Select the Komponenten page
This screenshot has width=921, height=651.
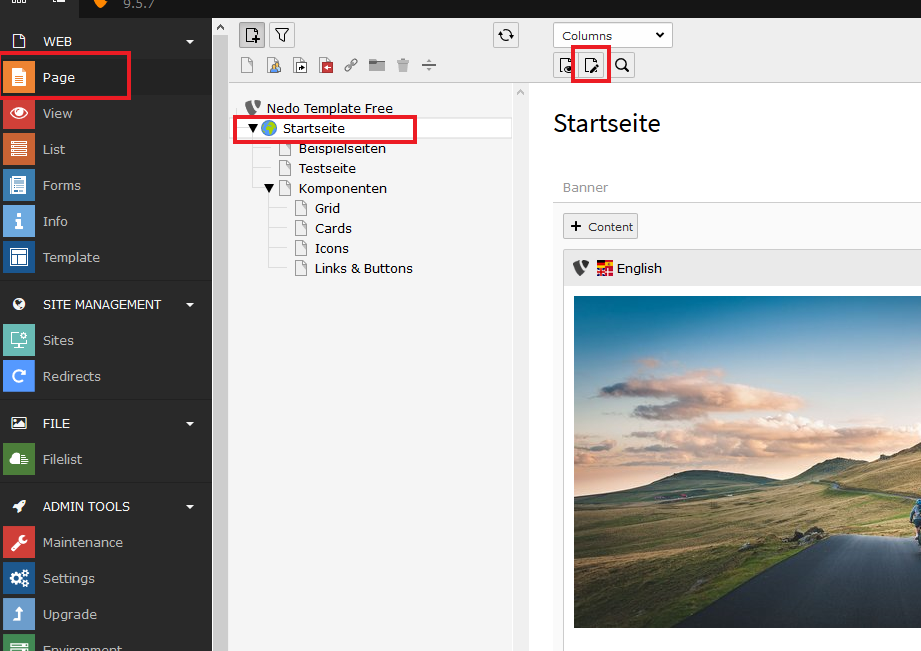click(342, 189)
